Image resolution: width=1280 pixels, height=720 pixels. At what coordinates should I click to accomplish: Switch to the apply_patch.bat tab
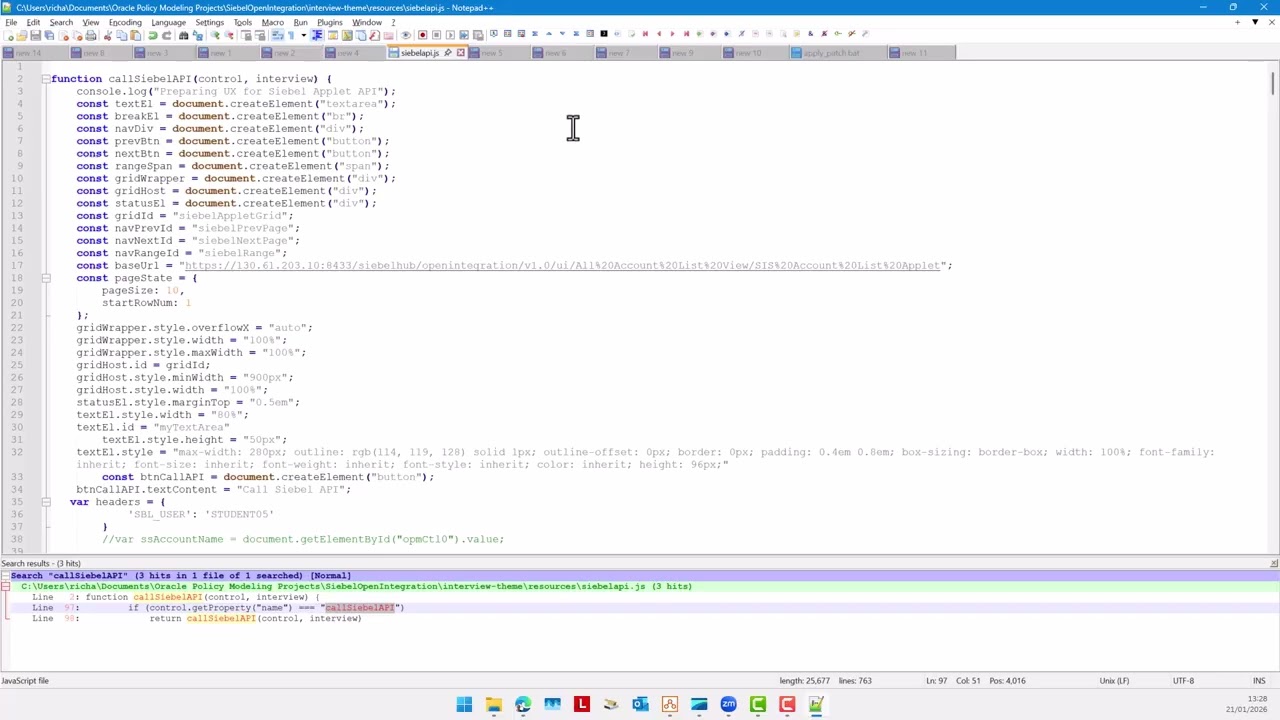tap(838, 53)
